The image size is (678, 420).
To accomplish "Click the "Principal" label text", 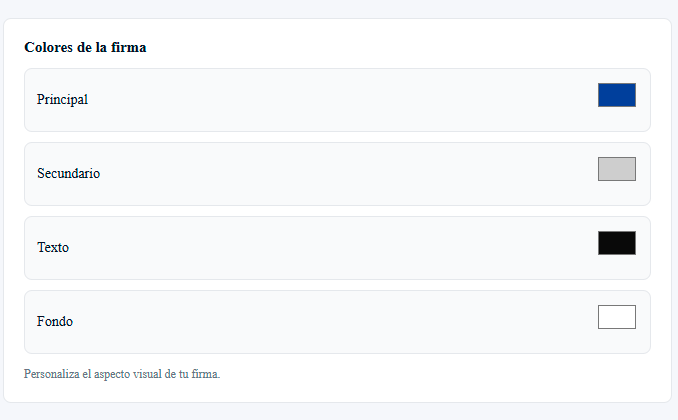I will (62, 99).
